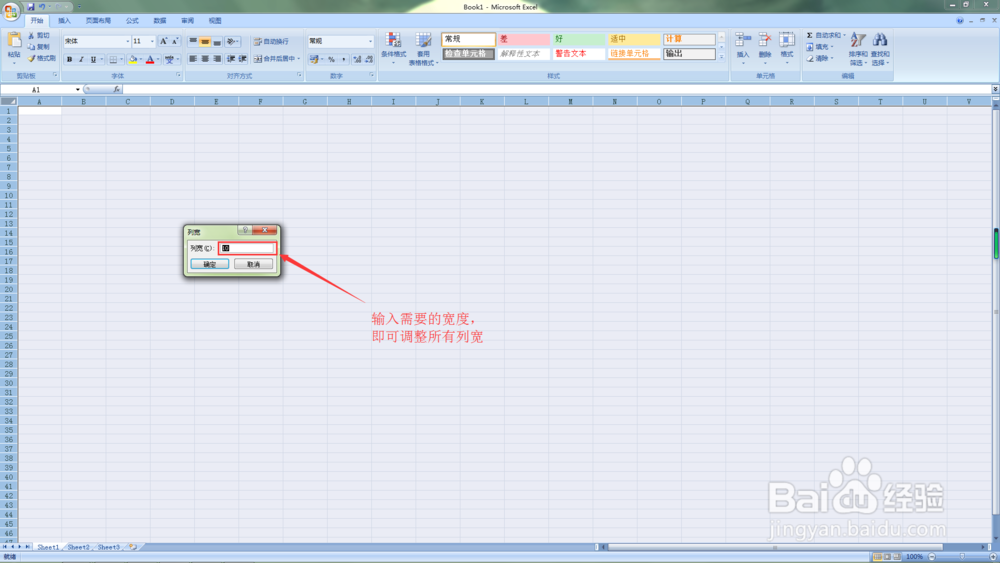Click the Name Box showing A1
Viewport: 1000px width, 563px height.
(x=41, y=89)
